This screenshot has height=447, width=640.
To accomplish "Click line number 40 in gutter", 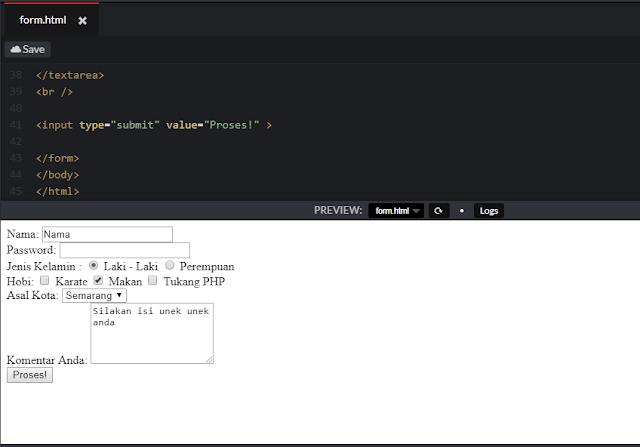I will tap(16, 108).
